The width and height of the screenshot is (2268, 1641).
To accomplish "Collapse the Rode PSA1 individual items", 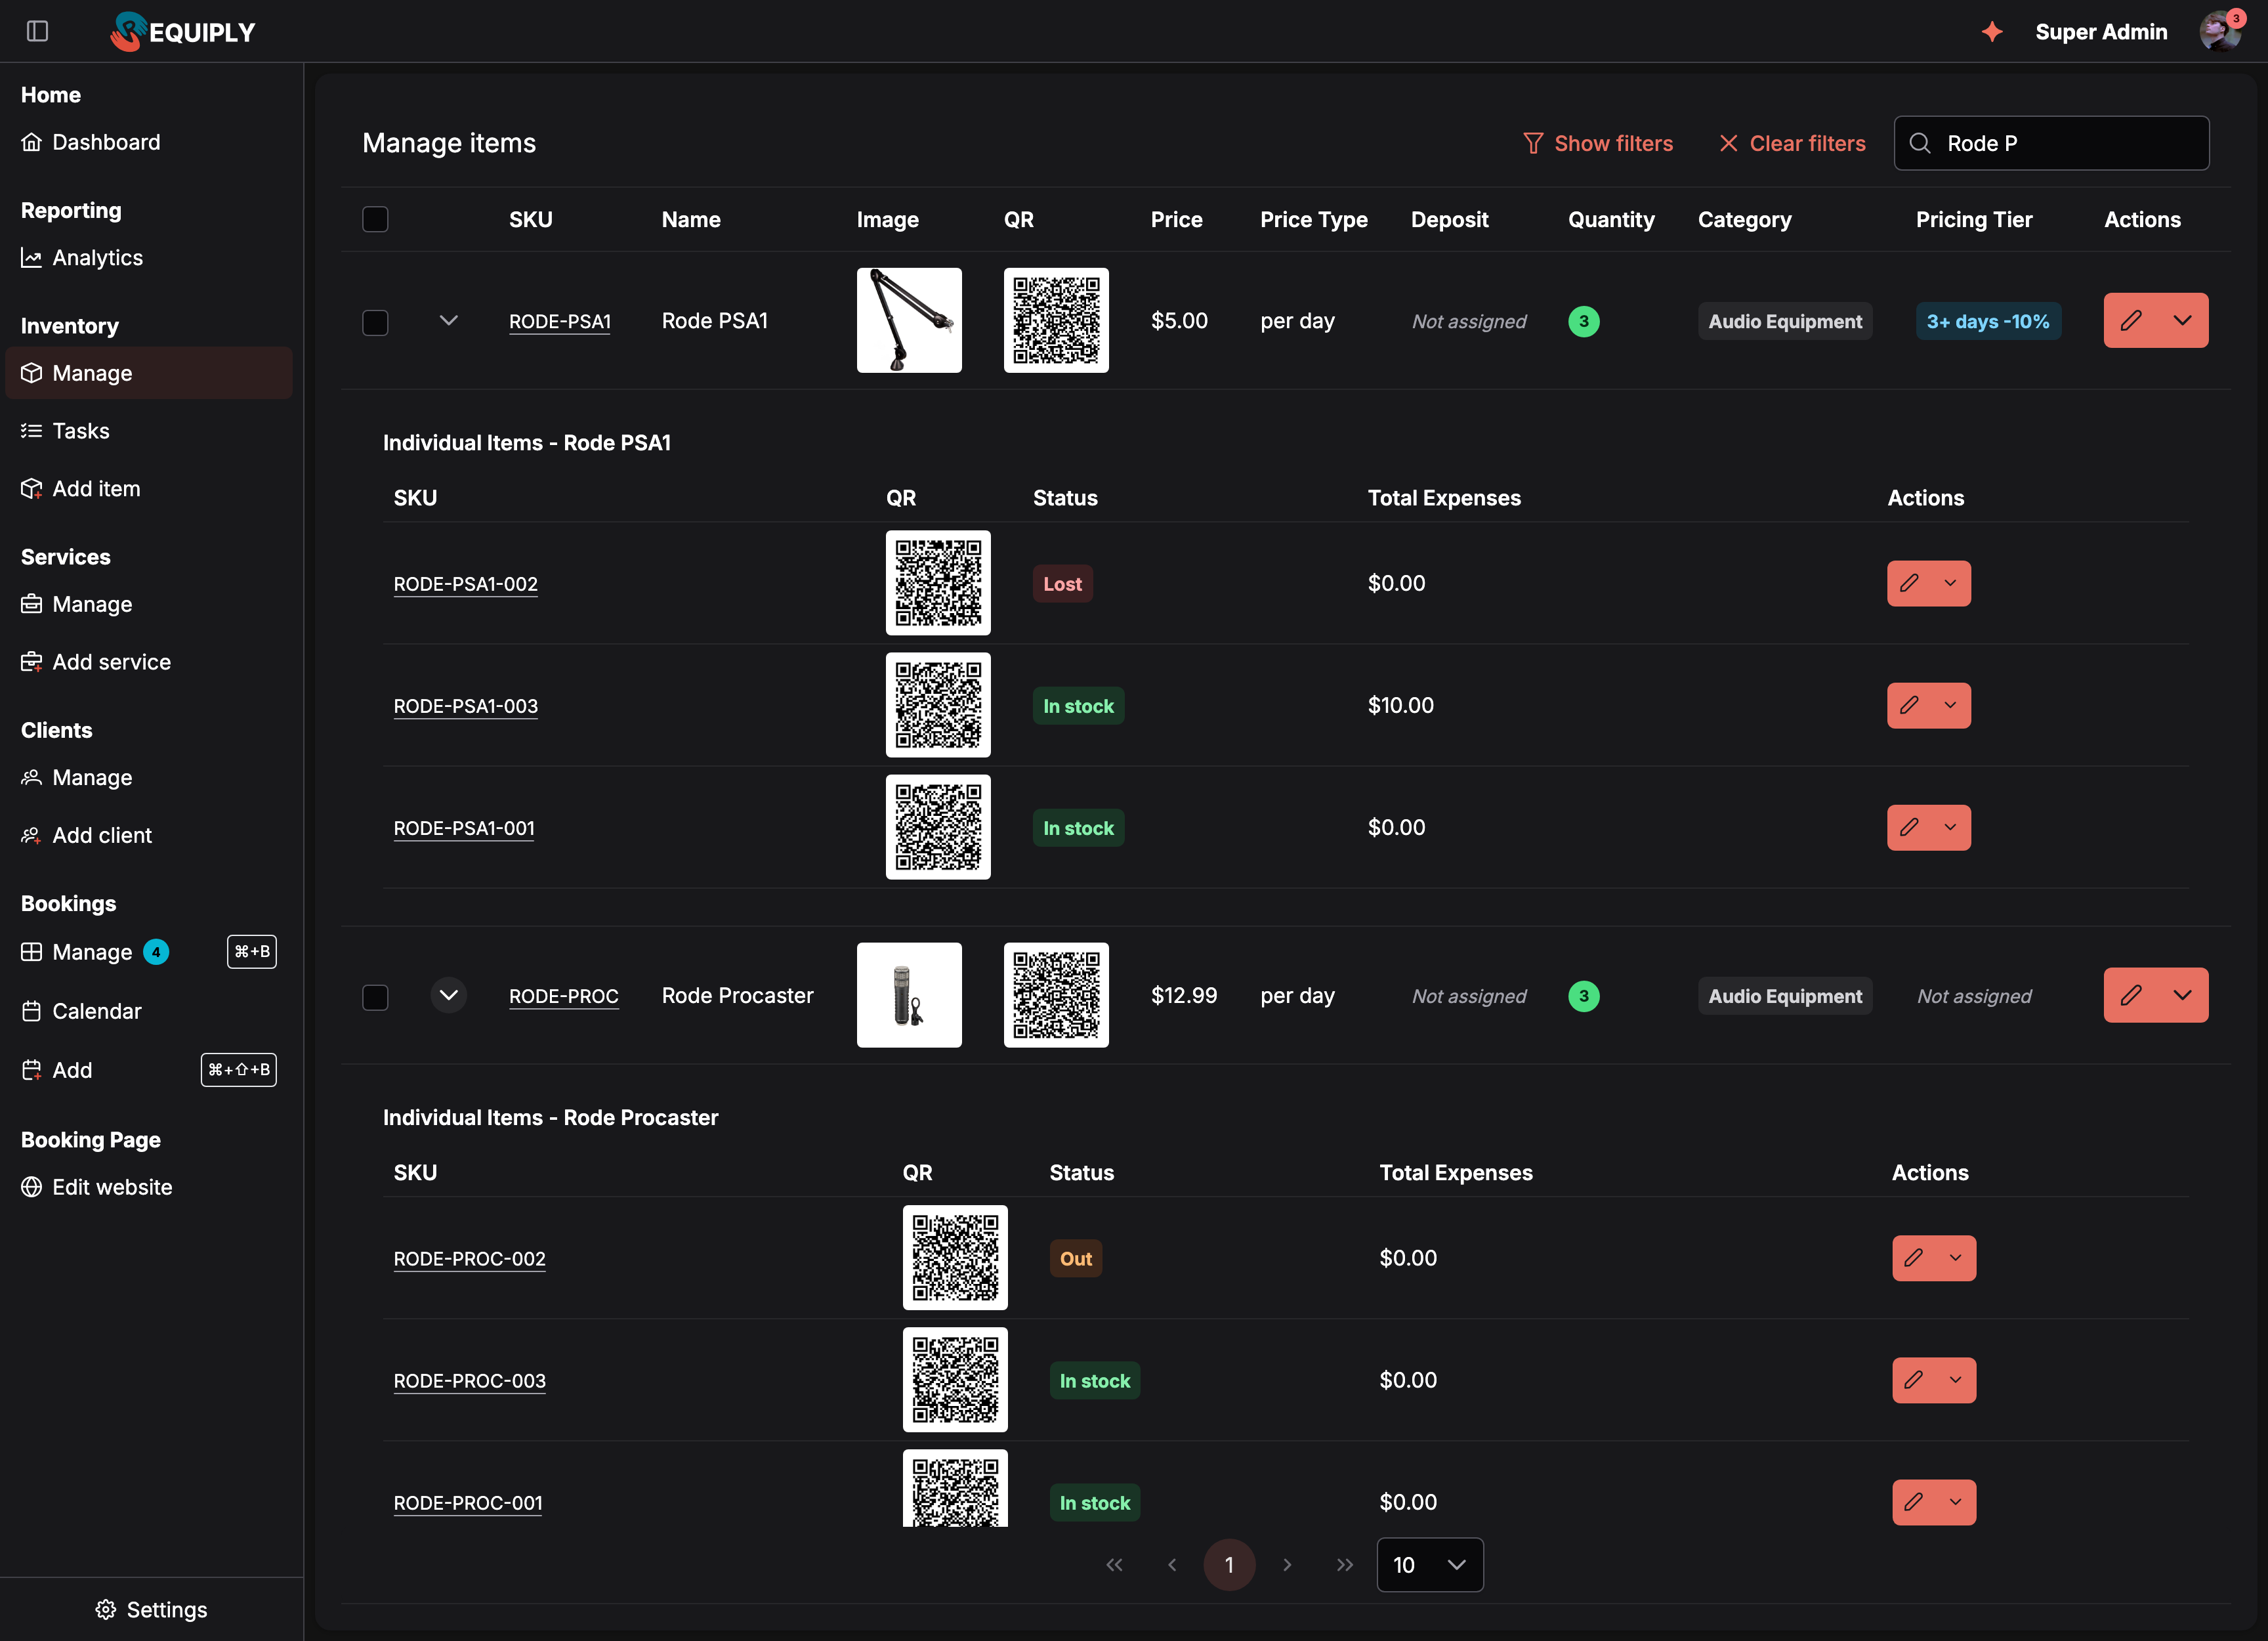I will (449, 320).
